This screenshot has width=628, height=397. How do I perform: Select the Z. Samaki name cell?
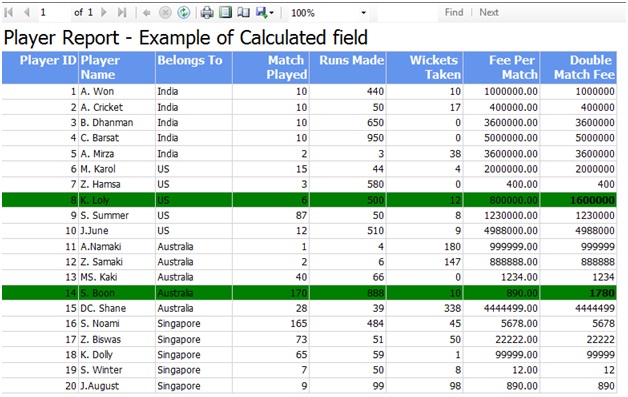[x=117, y=262]
